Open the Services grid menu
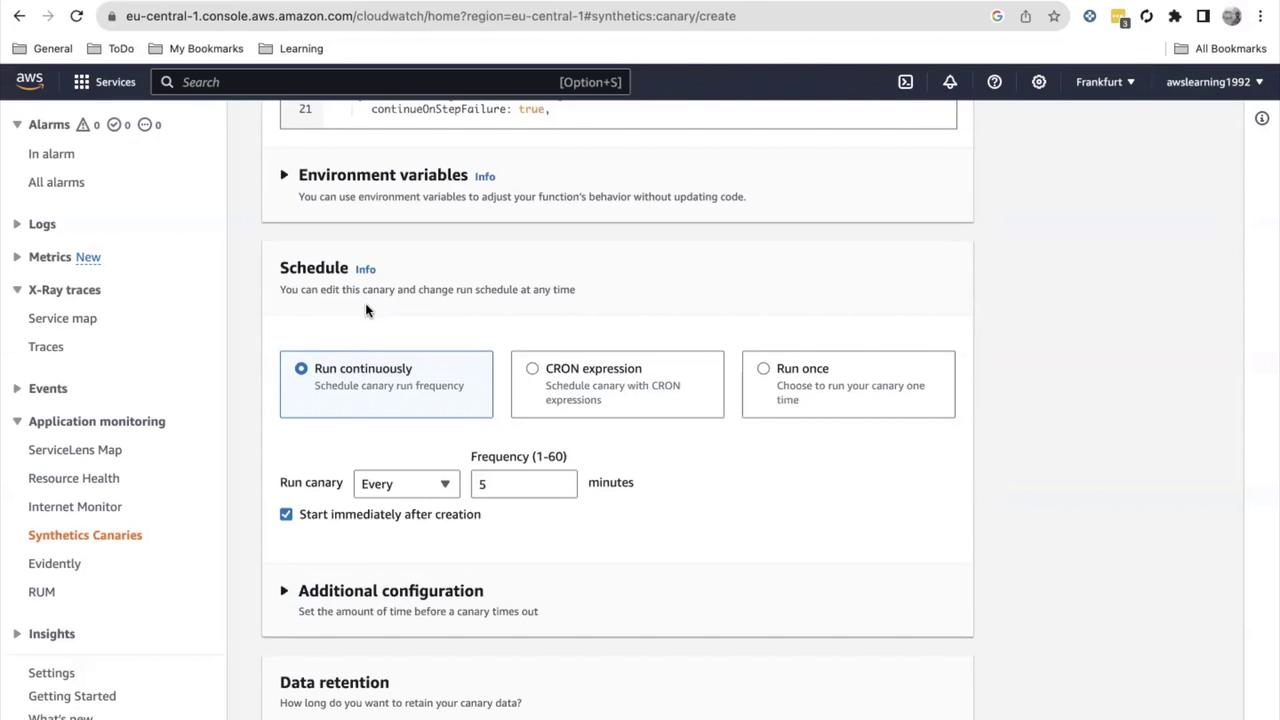The width and height of the screenshot is (1280, 720). 104,82
